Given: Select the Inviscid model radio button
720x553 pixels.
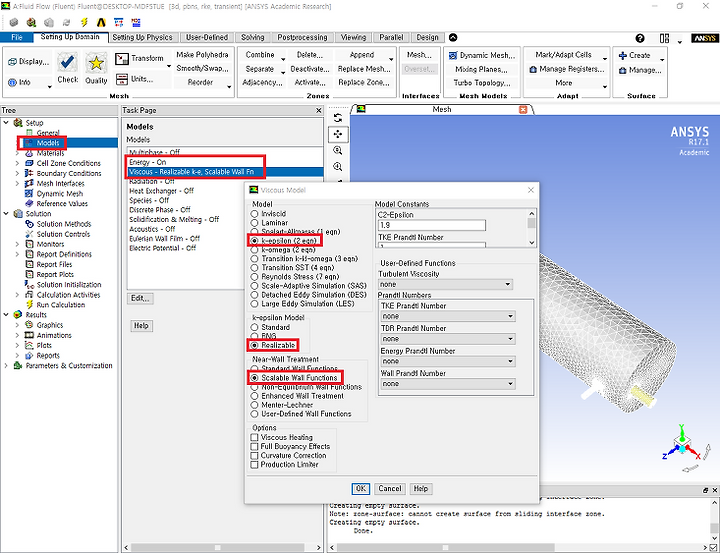Looking at the screenshot, I should point(254,214).
